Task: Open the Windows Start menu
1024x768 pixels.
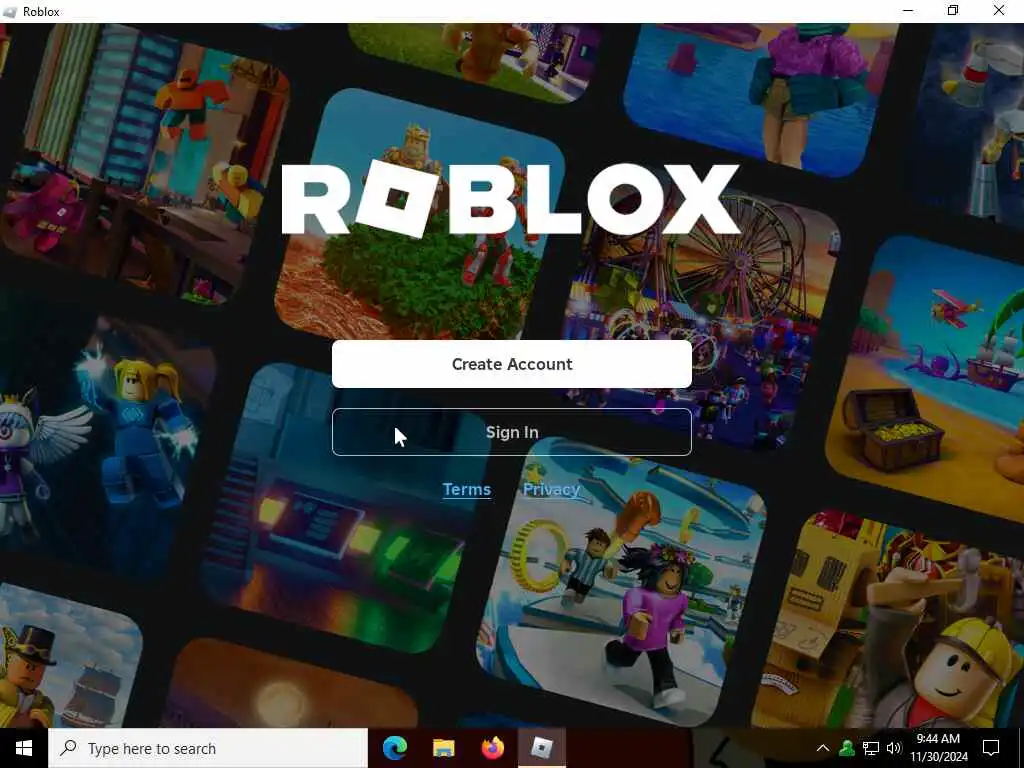Action: coord(24,748)
